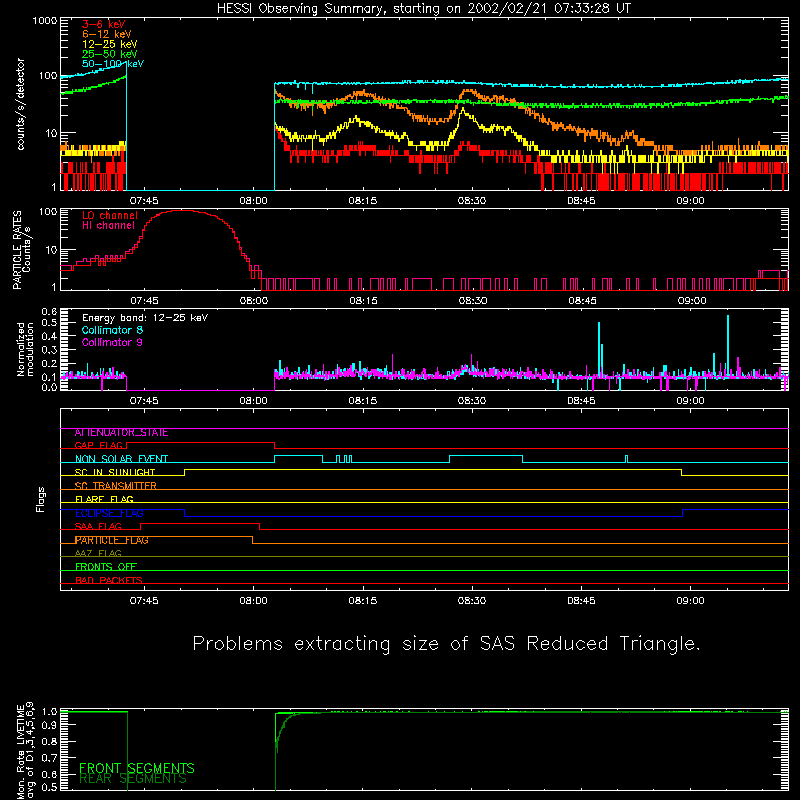The height and width of the screenshot is (800, 800).
Task: Select the dim REAR SEGMENTS legend label
Action: click(133, 779)
